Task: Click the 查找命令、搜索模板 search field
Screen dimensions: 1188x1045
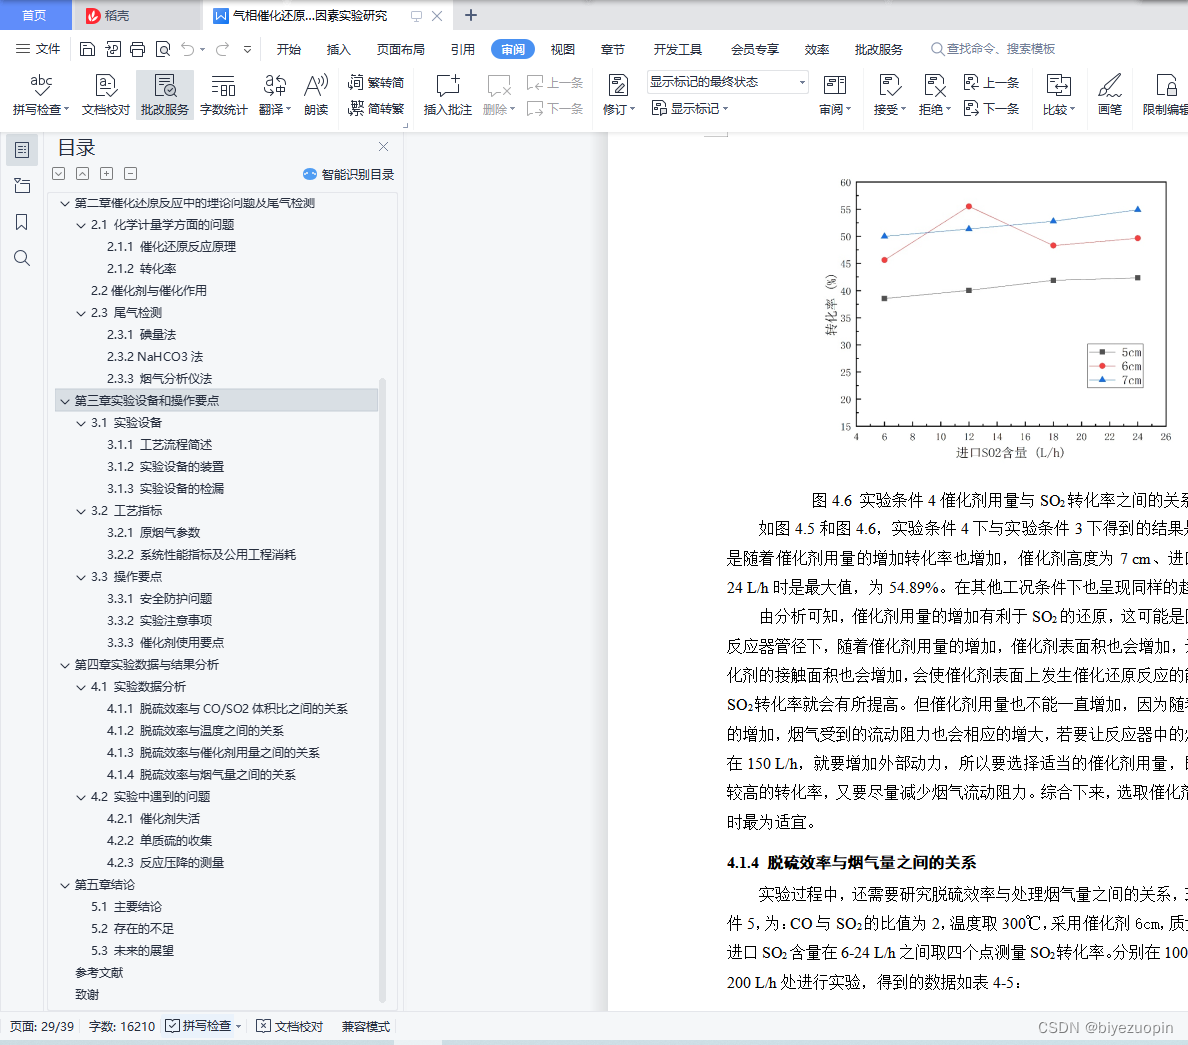Action: click(x=993, y=49)
